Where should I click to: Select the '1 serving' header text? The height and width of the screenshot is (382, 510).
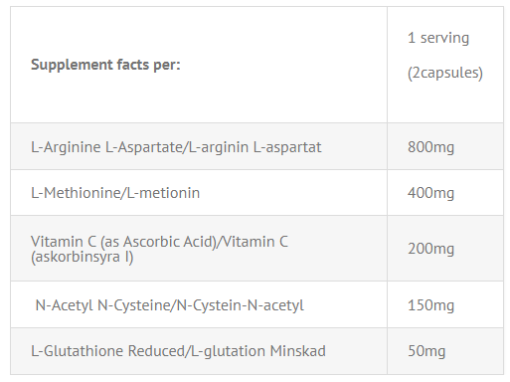click(x=438, y=38)
